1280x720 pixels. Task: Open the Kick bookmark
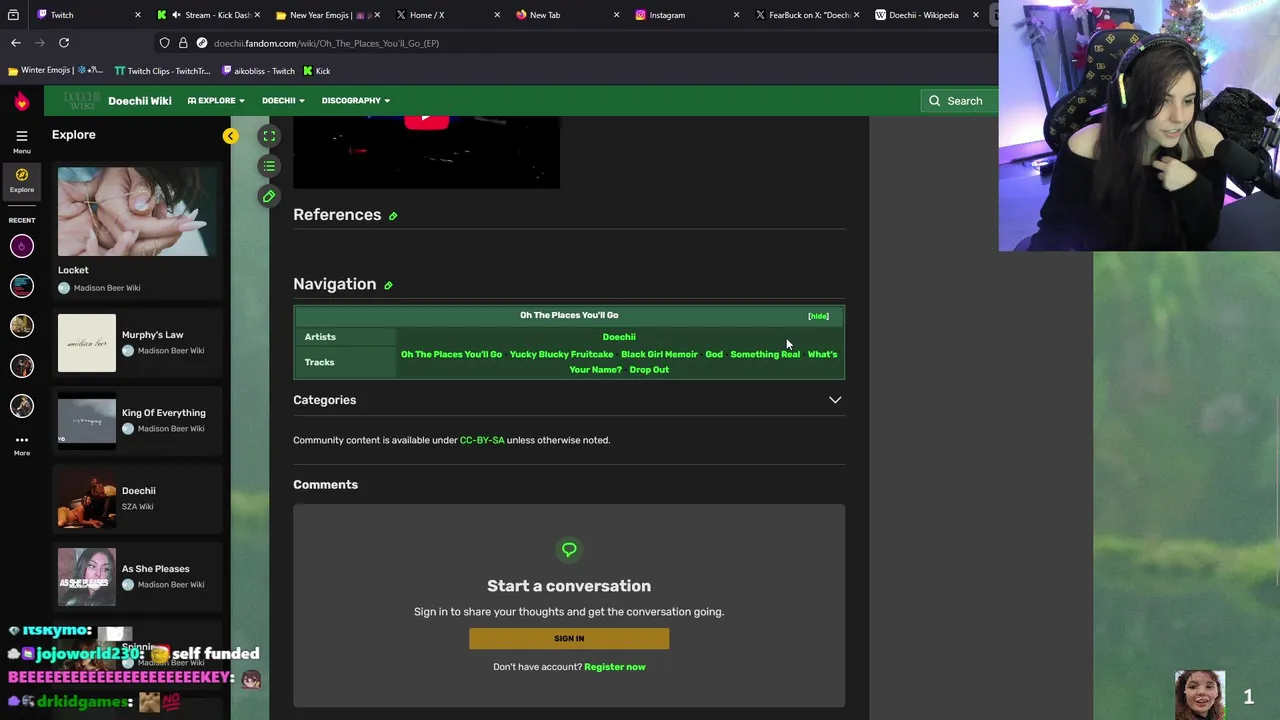[317, 71]
